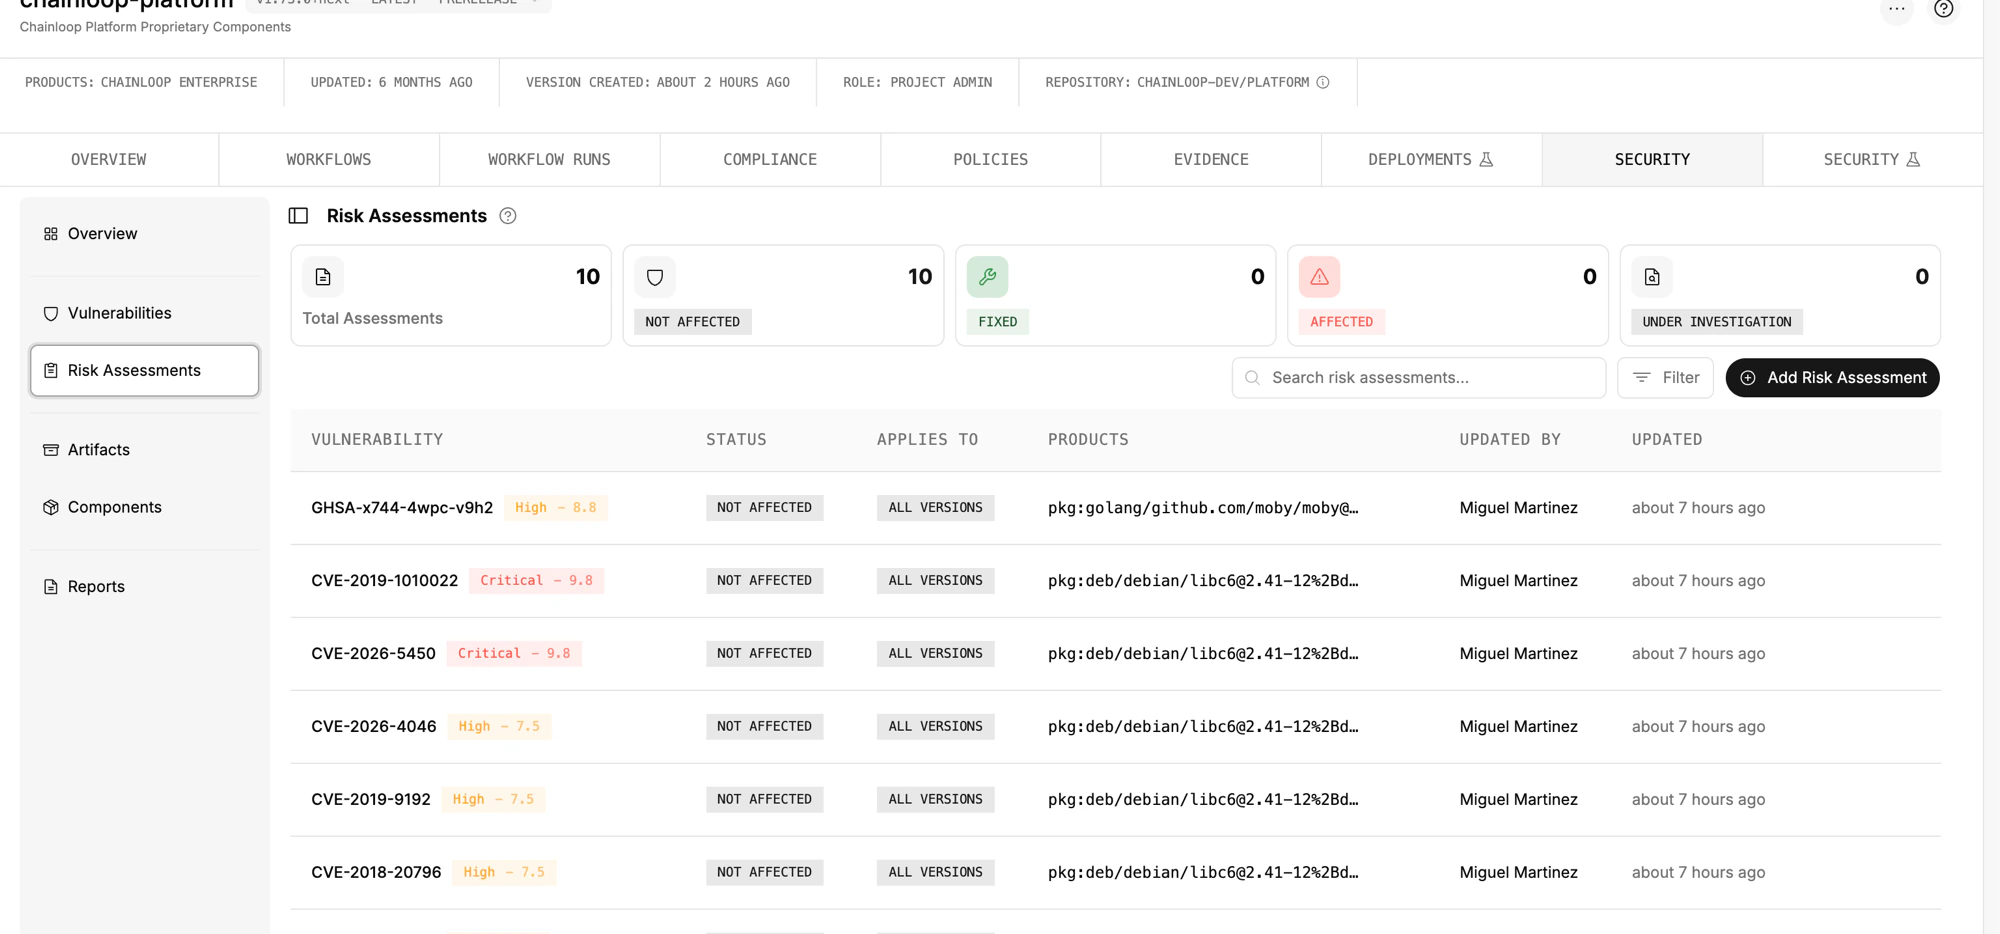Viewport: 2000px width, 934px height.
Task: Open vulnerability CVE-2026-4046
Action: [374, 727]
